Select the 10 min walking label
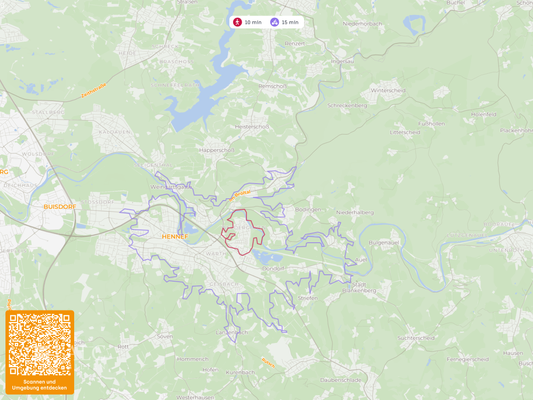Viewport: 533px width, 400px height. tap(253, 22)
